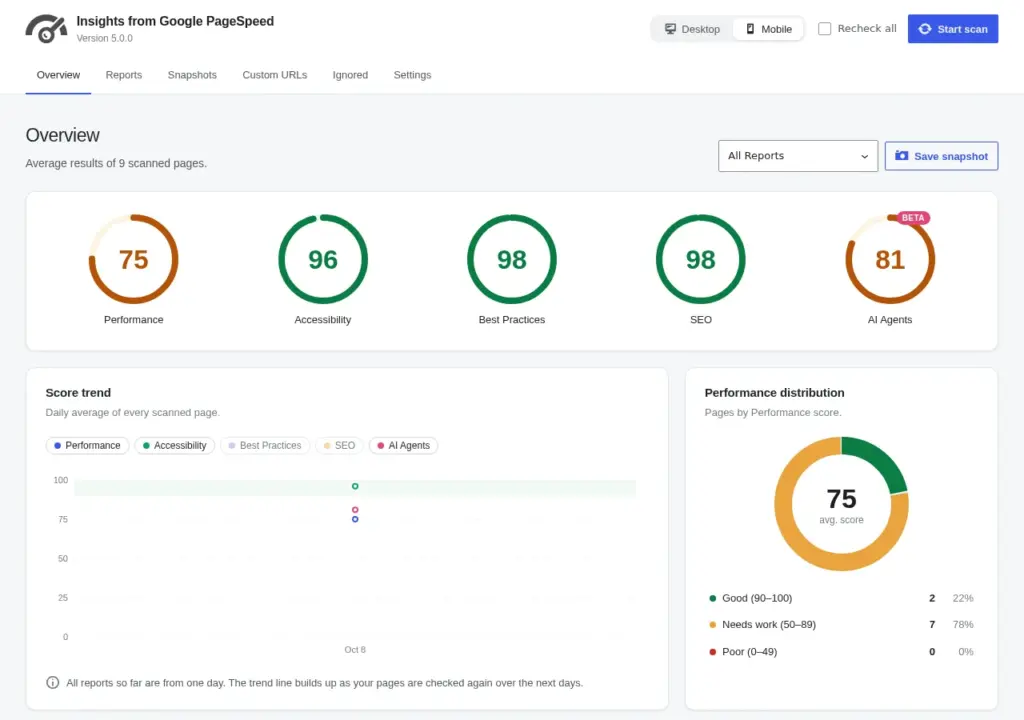Click the SEO score gauge showing 98
Image resolution: width=1024 pixels, height=720 pixels.
700,259
